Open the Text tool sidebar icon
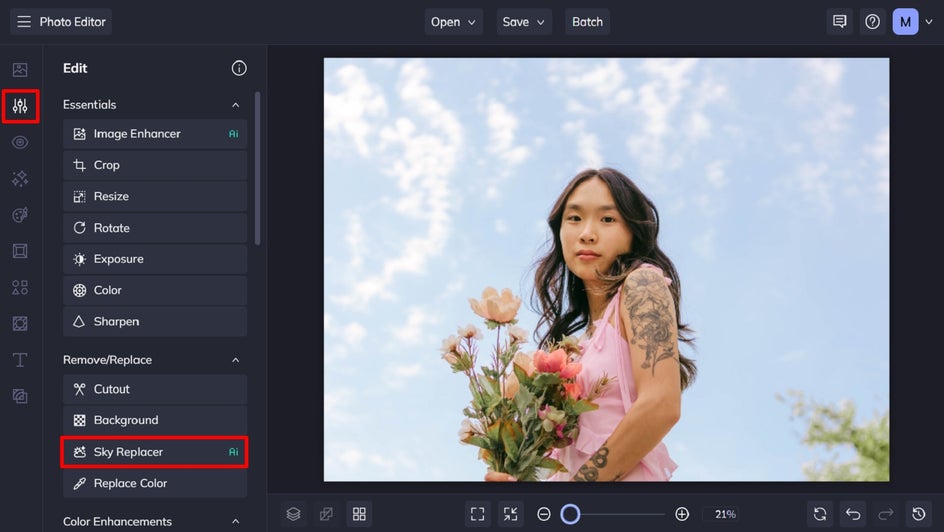944x532 pixels. tap(20, 360)
